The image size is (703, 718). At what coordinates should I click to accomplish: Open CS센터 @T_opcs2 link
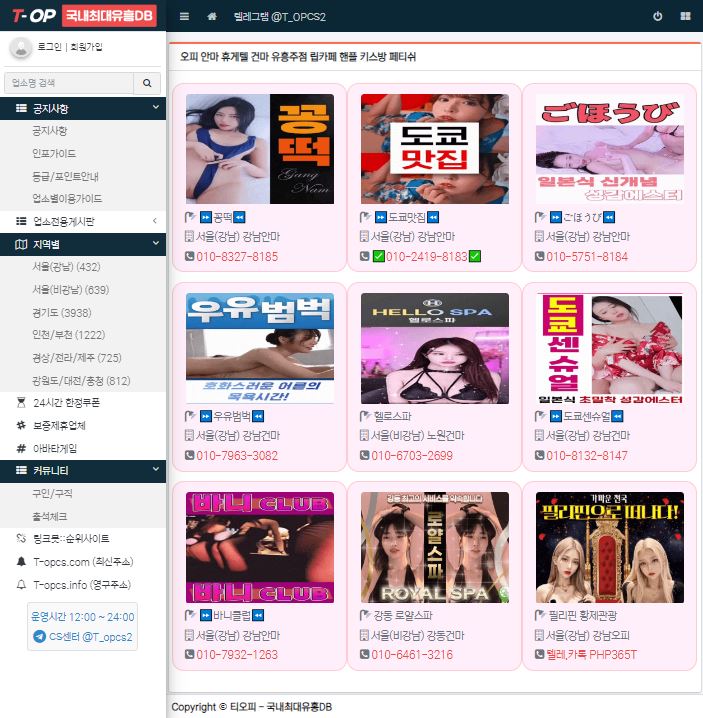[x=90, y=637]
